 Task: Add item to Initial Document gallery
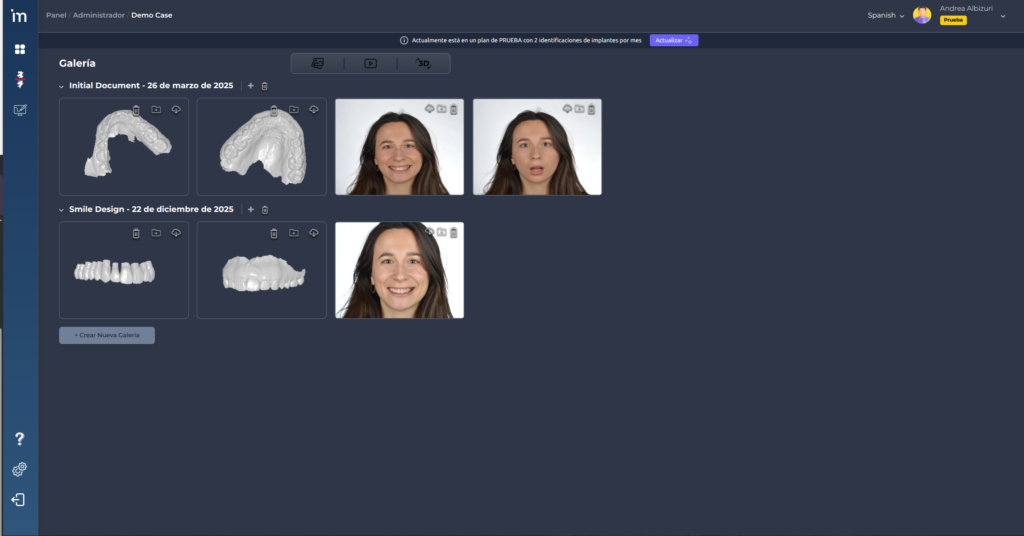coord(250,86)
